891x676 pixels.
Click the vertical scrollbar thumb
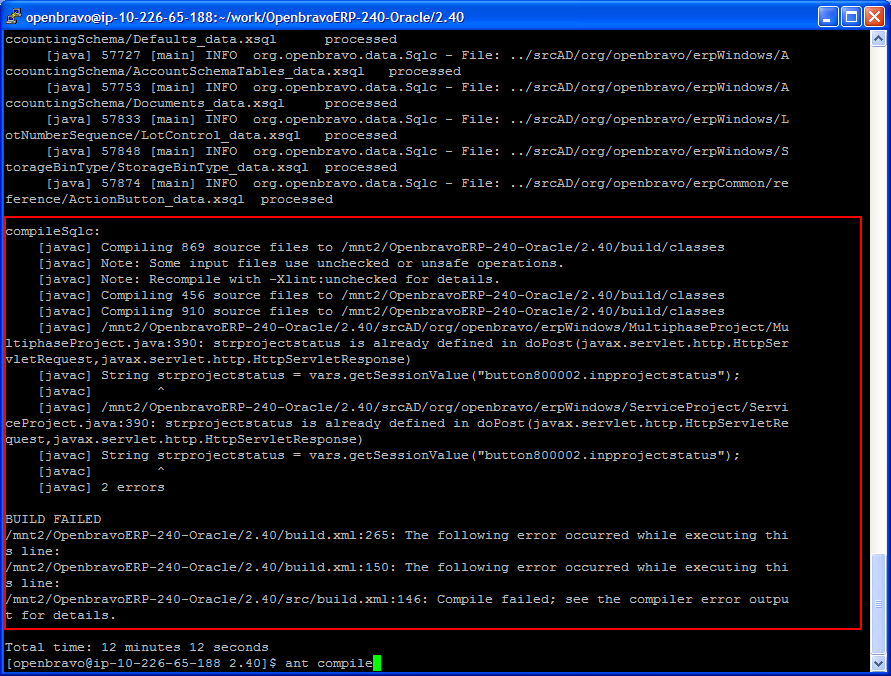[x=878, y=604]
